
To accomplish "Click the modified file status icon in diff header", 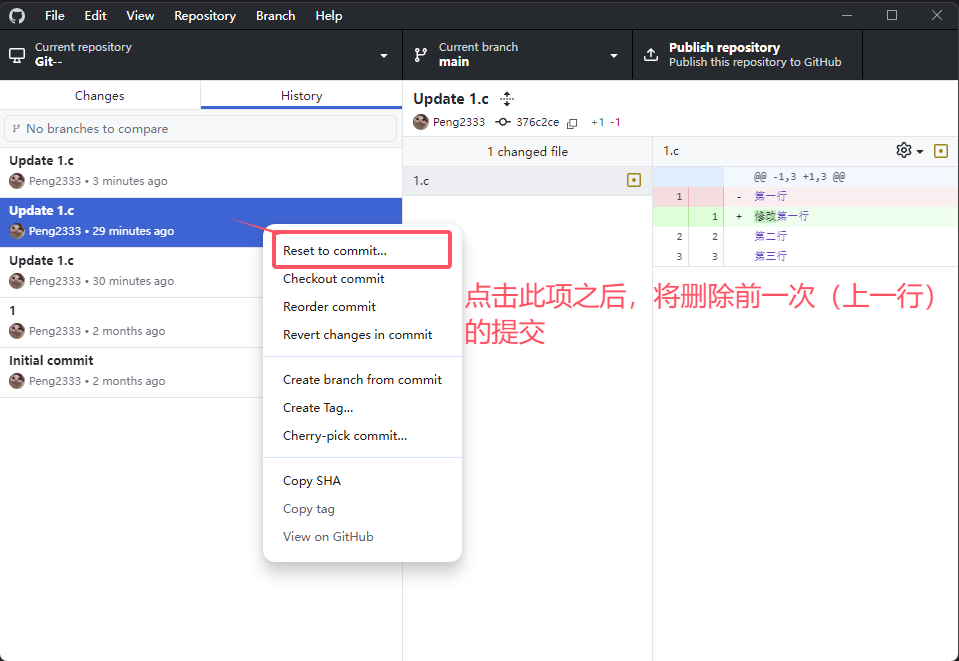I will click(940, 151).
